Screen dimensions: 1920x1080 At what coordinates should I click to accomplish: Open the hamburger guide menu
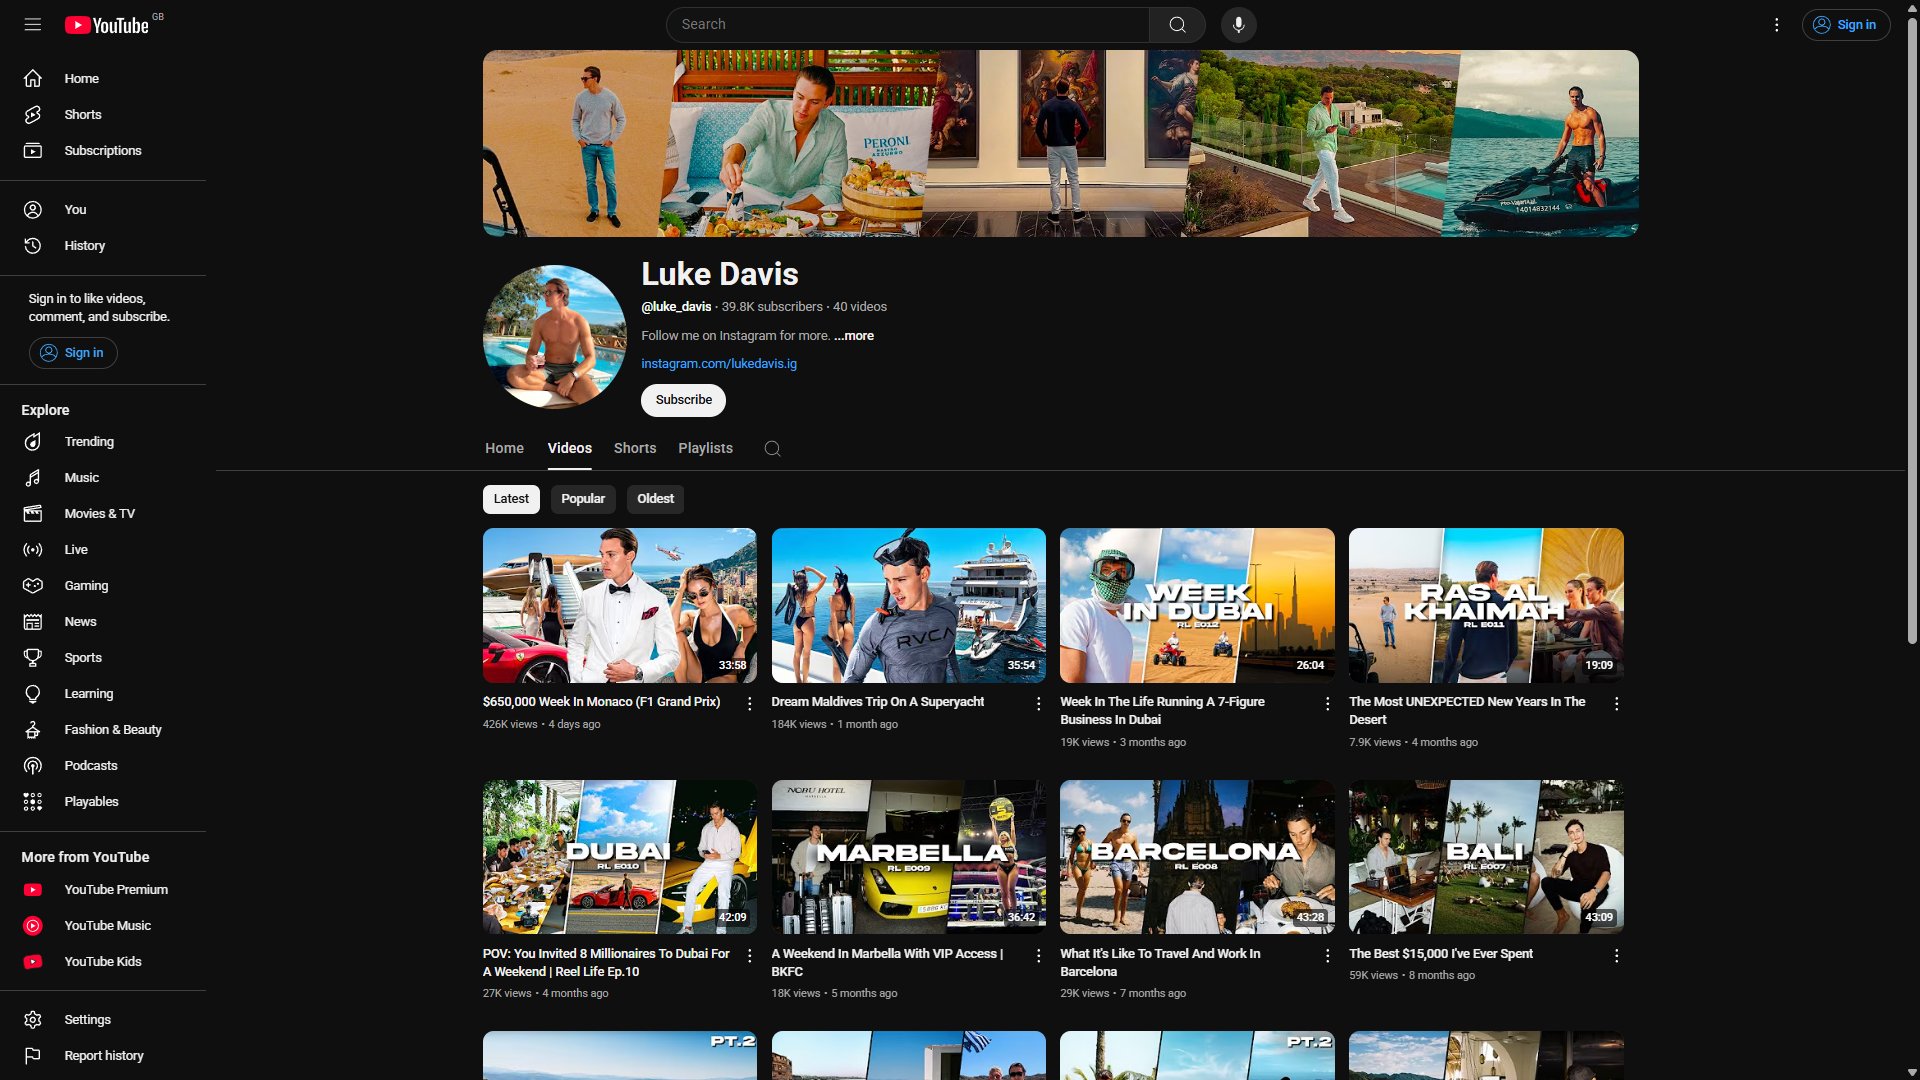click(x=33, y=25)
